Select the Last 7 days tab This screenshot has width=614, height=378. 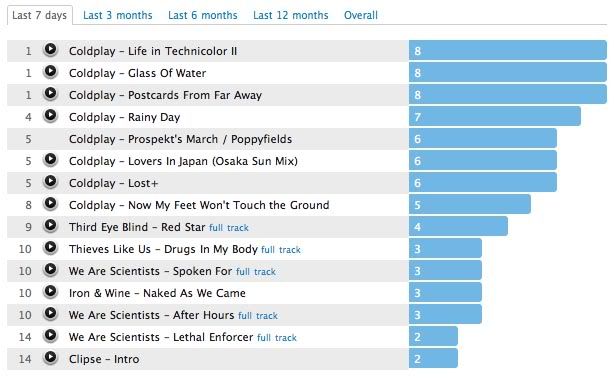click(40, 15)
